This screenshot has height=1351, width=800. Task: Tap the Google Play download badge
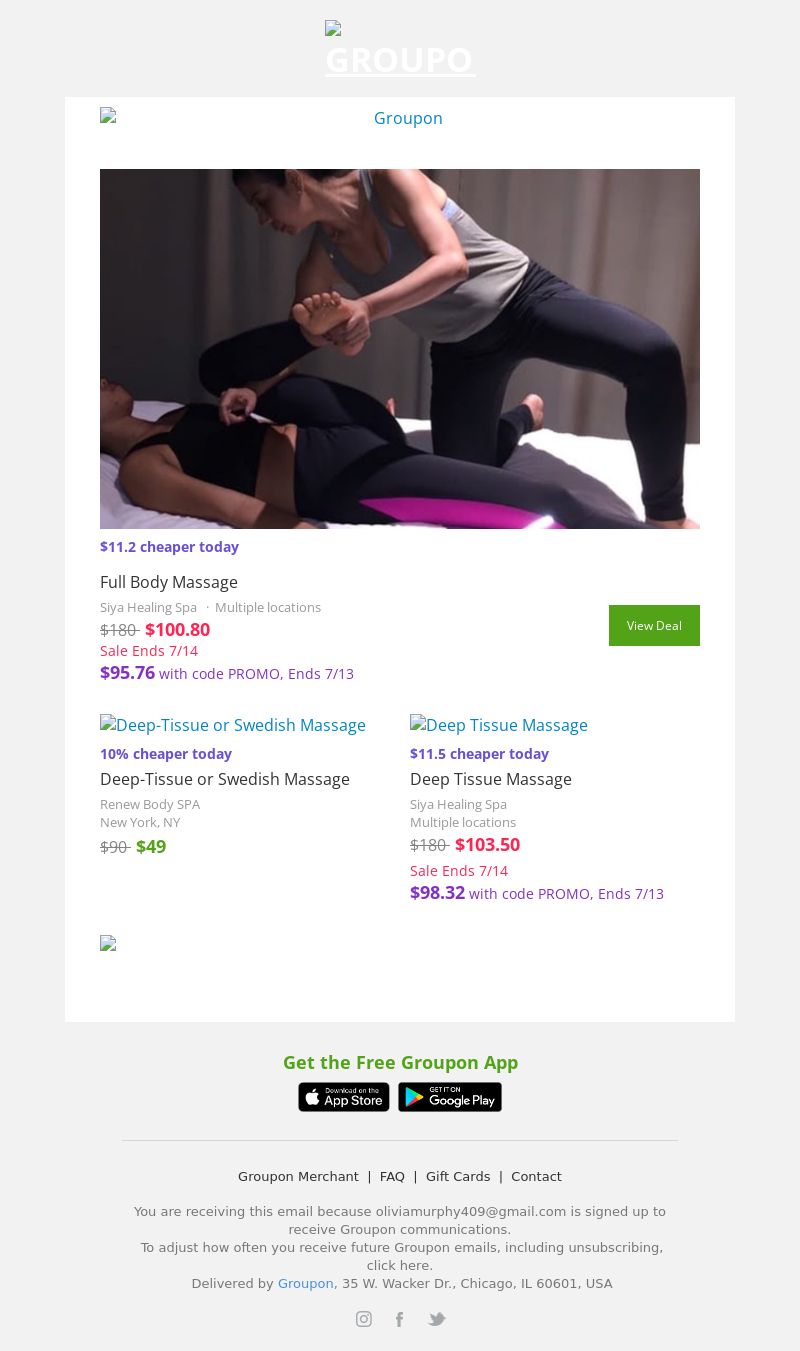point(450,1097)
